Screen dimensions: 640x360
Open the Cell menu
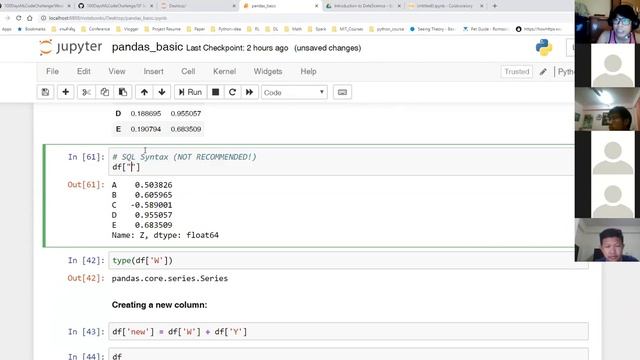point(188,71)
